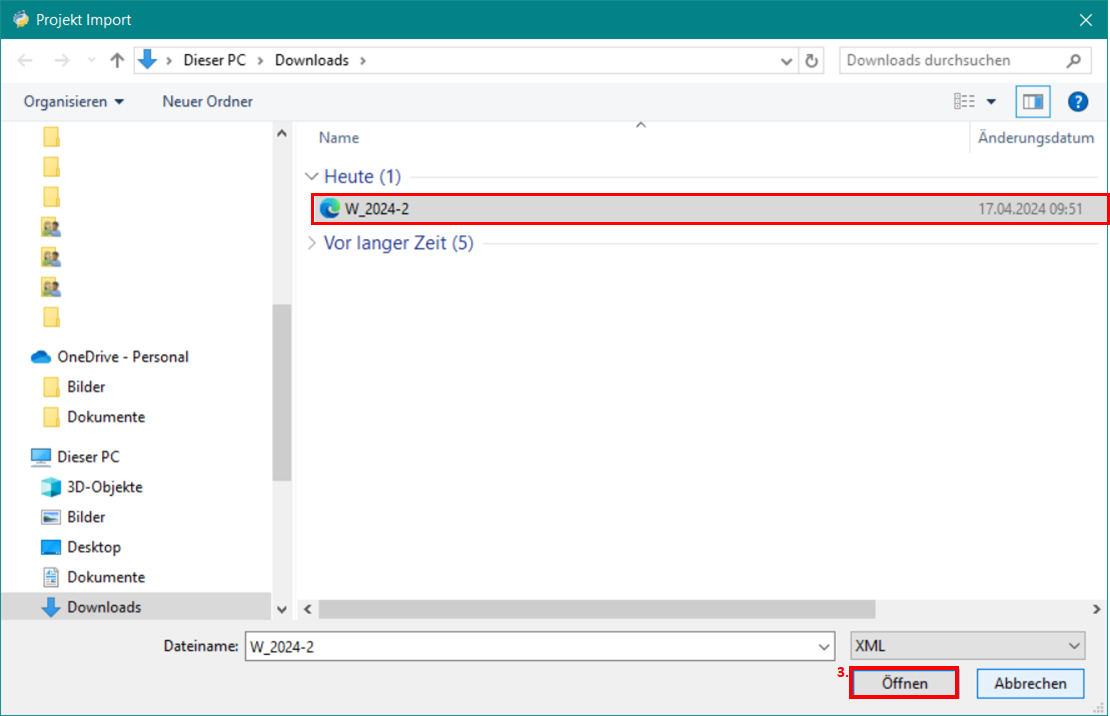This screenshot has height=716, width=1110.
Task: Select OneDrive - Personal in sidebar
Action: (122, 357)
